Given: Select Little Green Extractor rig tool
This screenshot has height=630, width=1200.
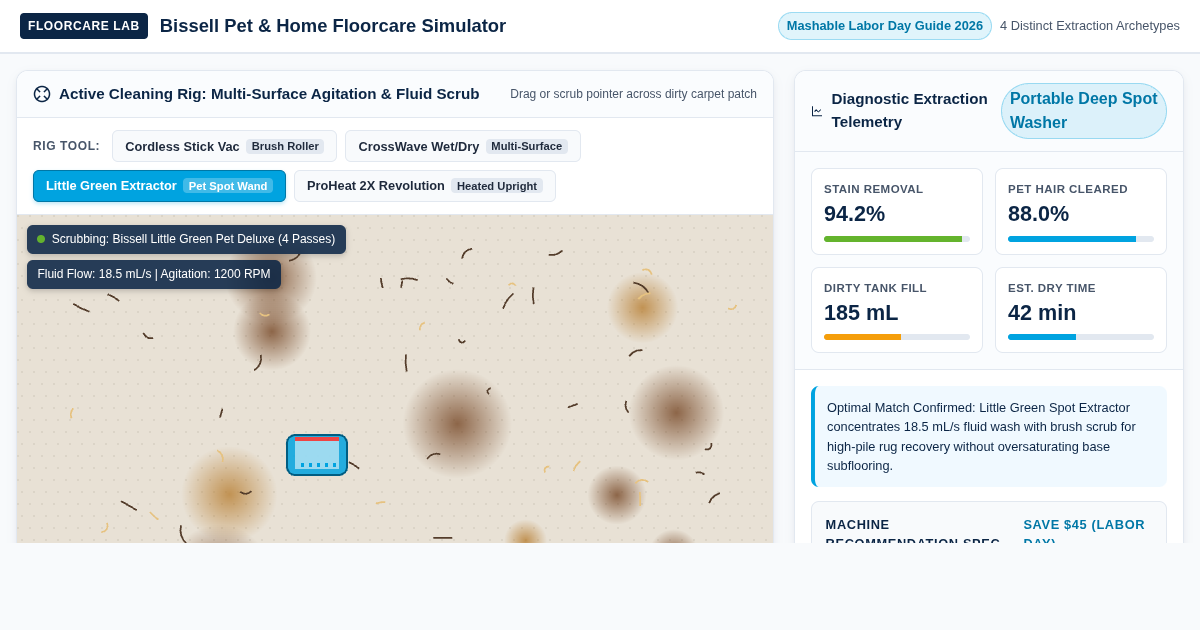Looking at the screenshot, I should (159, 186).
